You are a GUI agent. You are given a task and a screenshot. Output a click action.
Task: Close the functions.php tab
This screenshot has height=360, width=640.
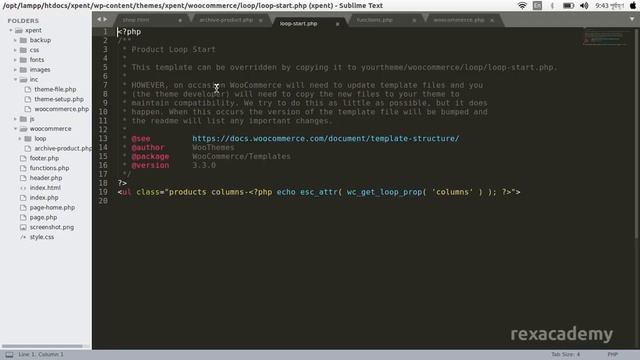pyautogui.click(x=414, y=20)
